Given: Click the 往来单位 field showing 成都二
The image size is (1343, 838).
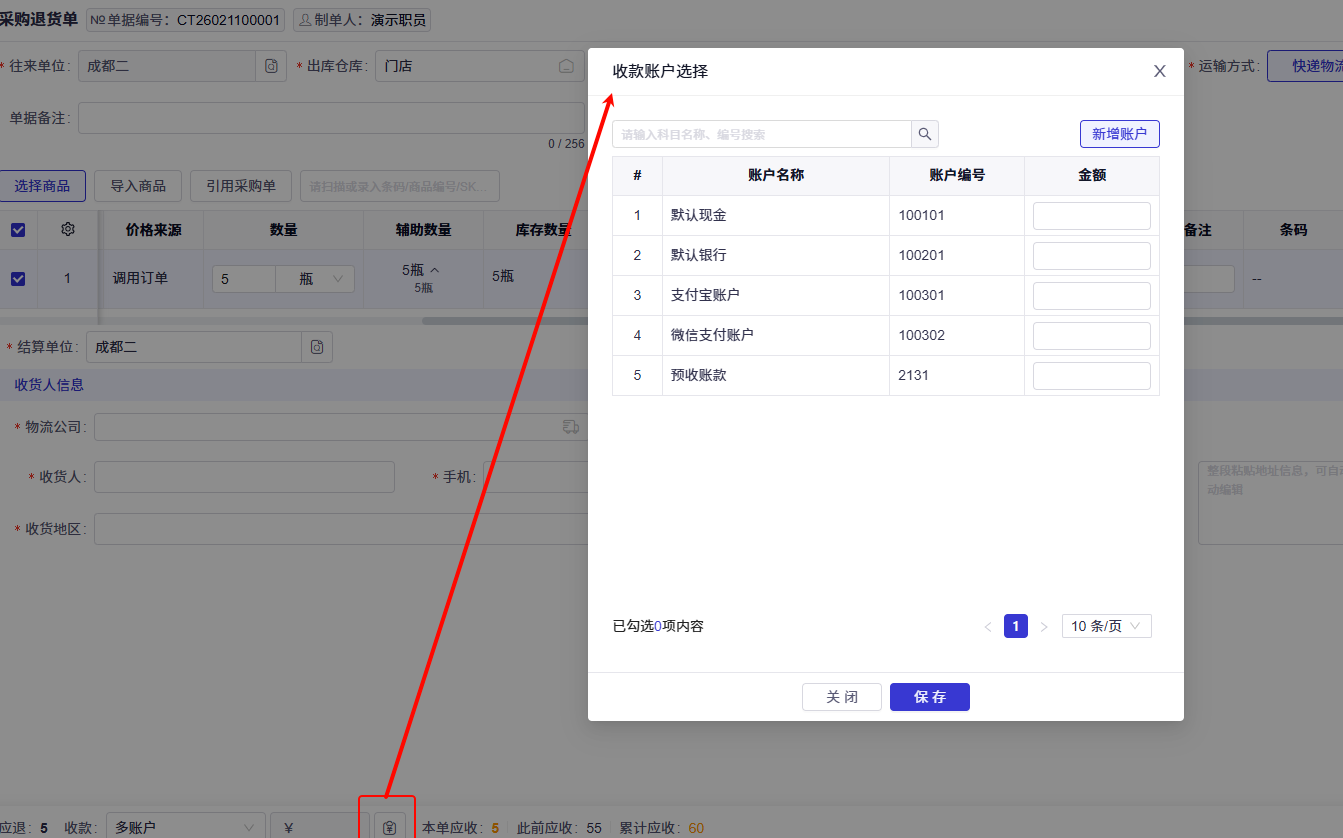Looking at the screenshot, I should point(167,66).
